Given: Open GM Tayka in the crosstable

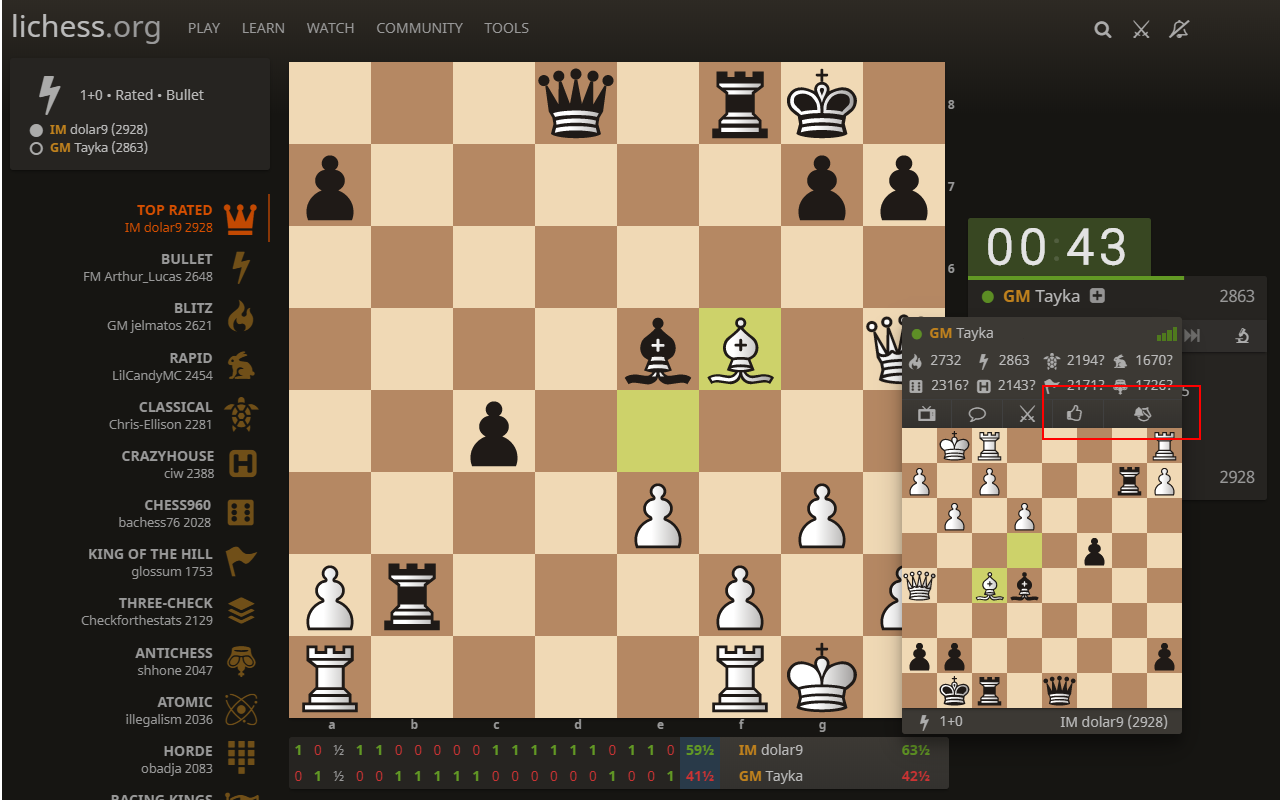Looking at the screenshot, I should click(770, 775).
